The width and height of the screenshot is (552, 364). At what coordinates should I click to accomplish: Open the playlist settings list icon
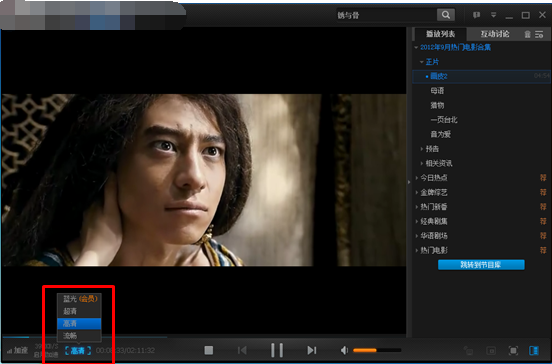[x=539, y=34]
